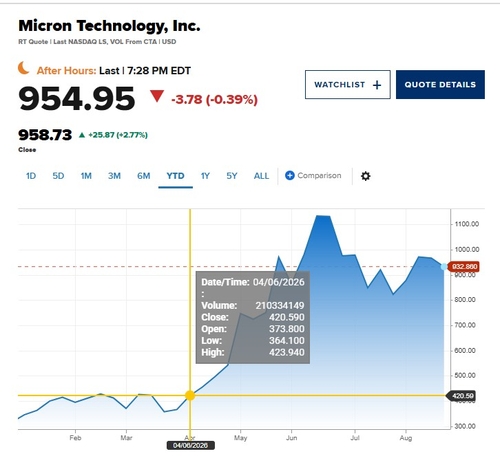
Task: Choose the 6M chart range
Action: (x=144, y=176)
